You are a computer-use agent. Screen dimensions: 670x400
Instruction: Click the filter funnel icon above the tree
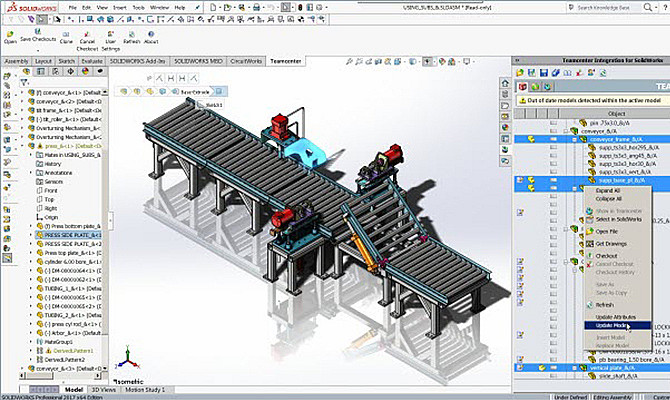coord(24,82)
